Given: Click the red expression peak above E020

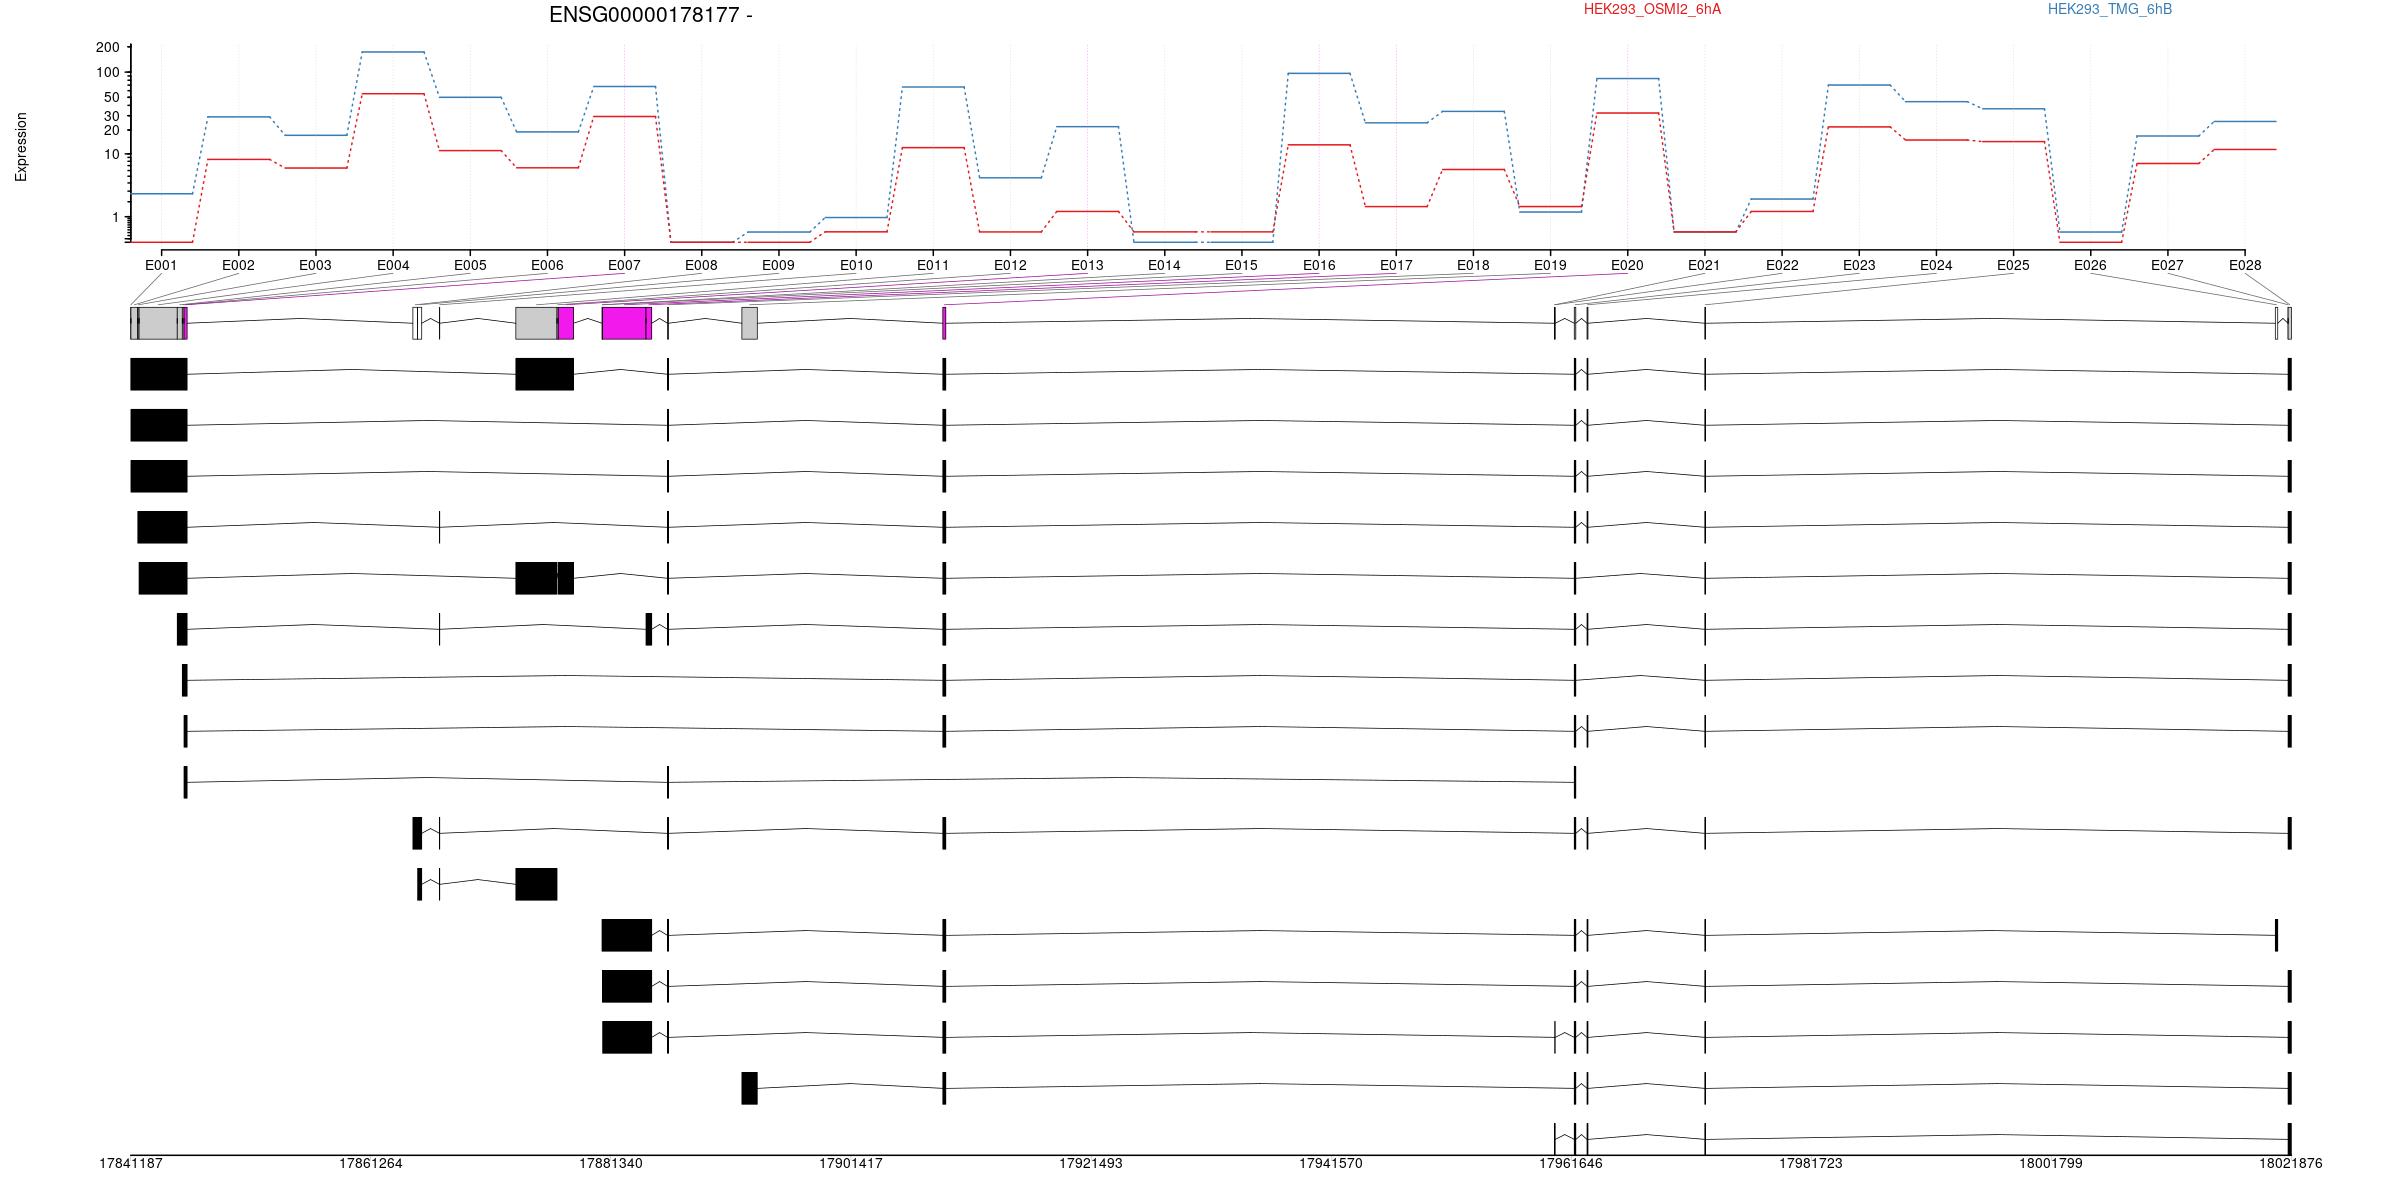Looking at the screenshot, I should click(1627, 113).
